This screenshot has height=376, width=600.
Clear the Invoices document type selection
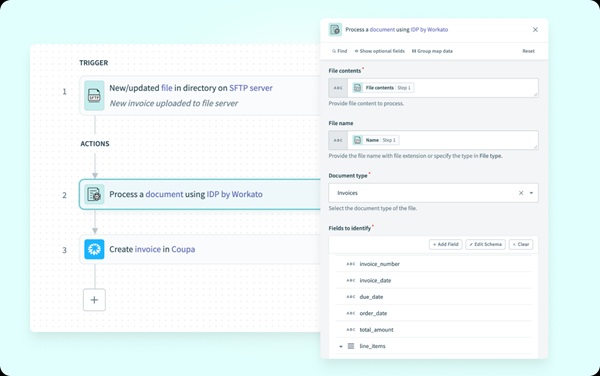click(521, 193)
